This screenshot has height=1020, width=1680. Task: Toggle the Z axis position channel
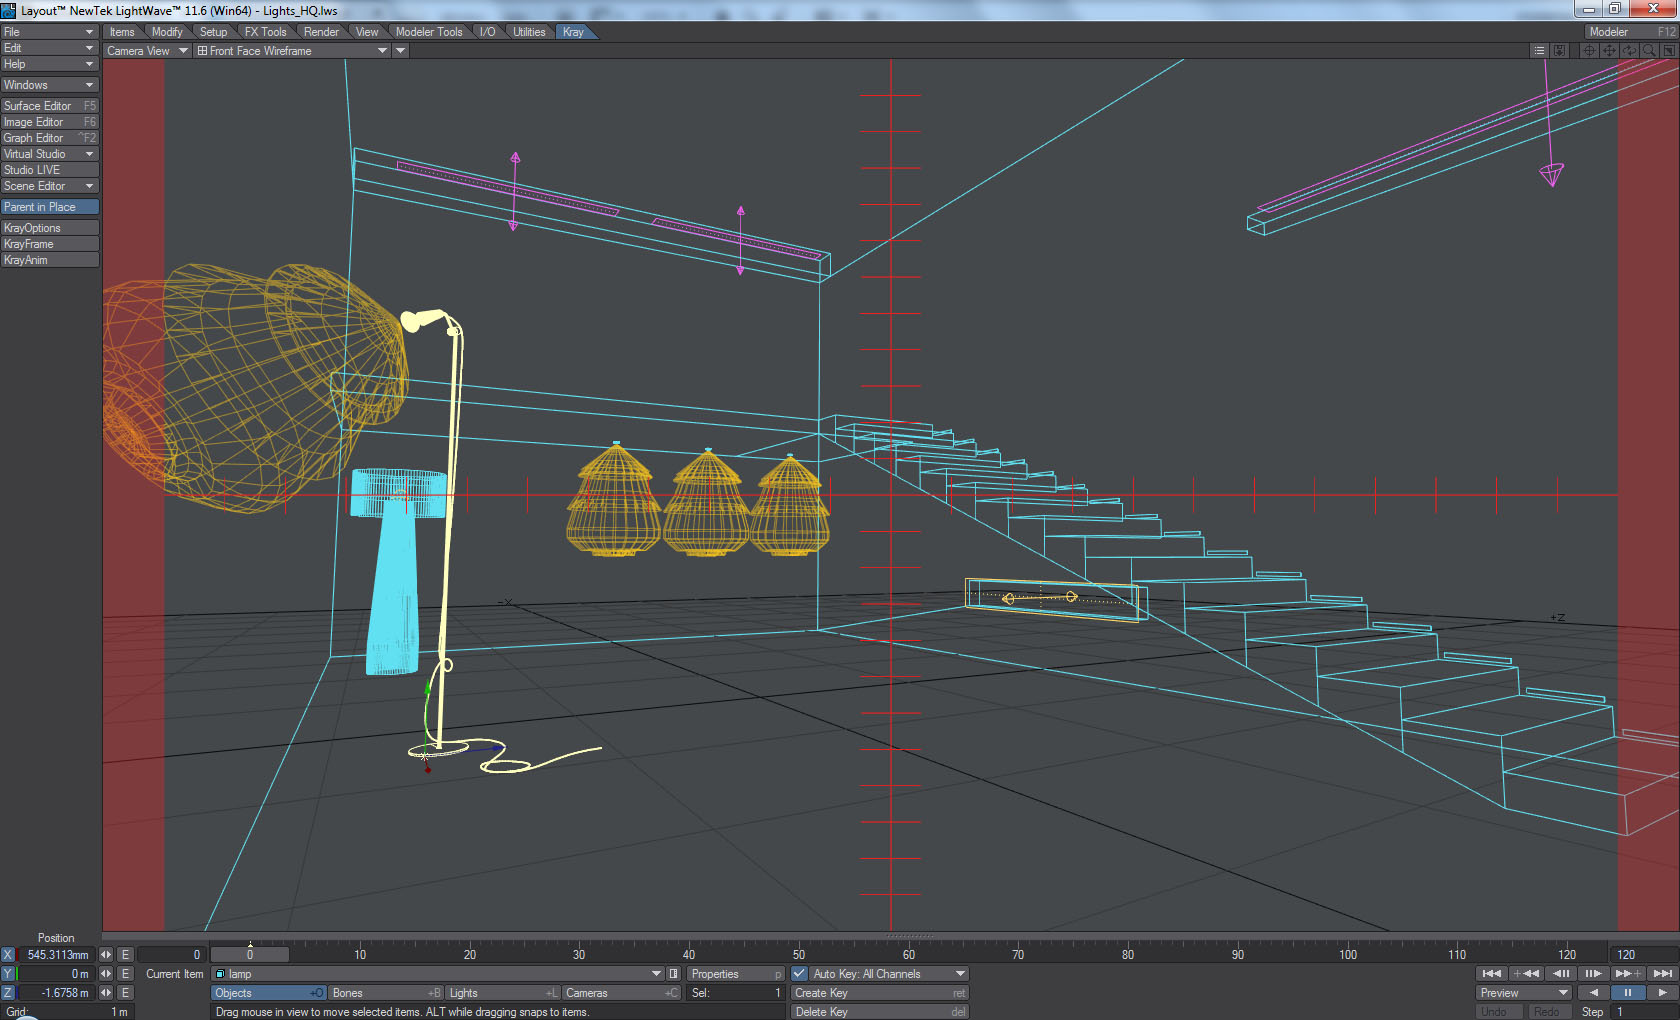pyautogui.click(x=8, y=993)
